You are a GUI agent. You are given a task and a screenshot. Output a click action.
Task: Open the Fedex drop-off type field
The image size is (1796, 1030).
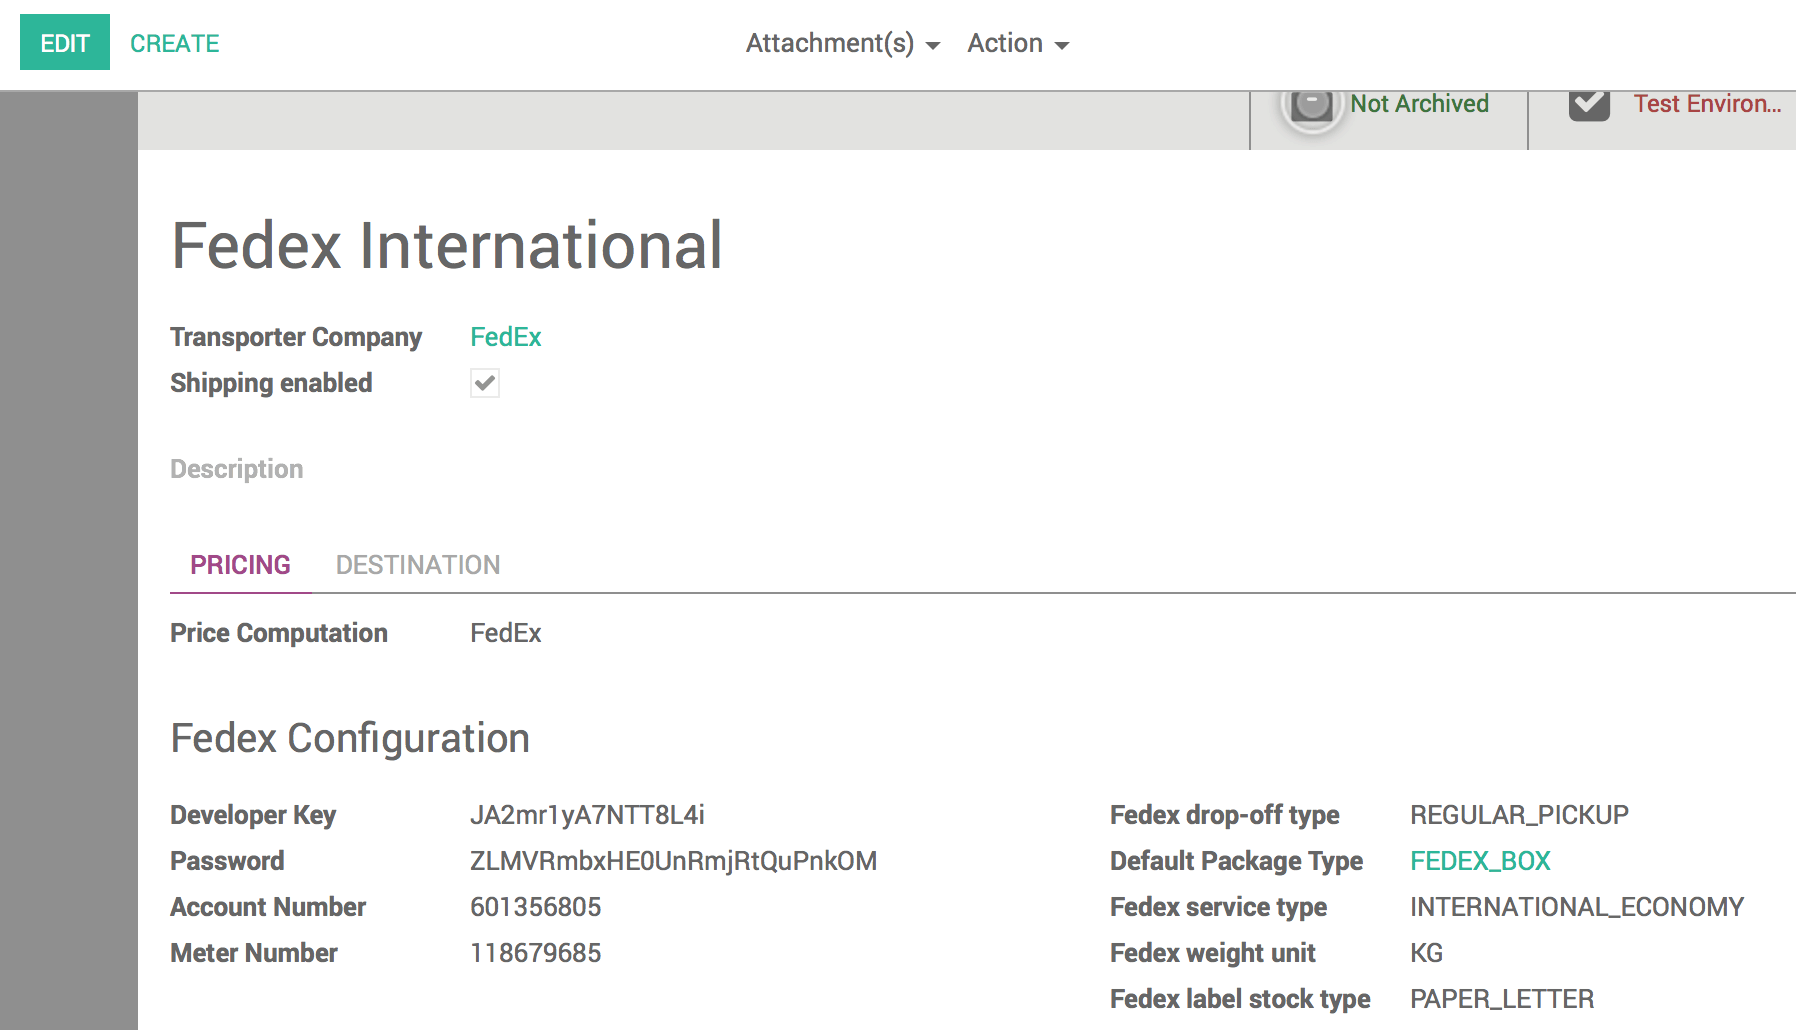click(1519, 814)
